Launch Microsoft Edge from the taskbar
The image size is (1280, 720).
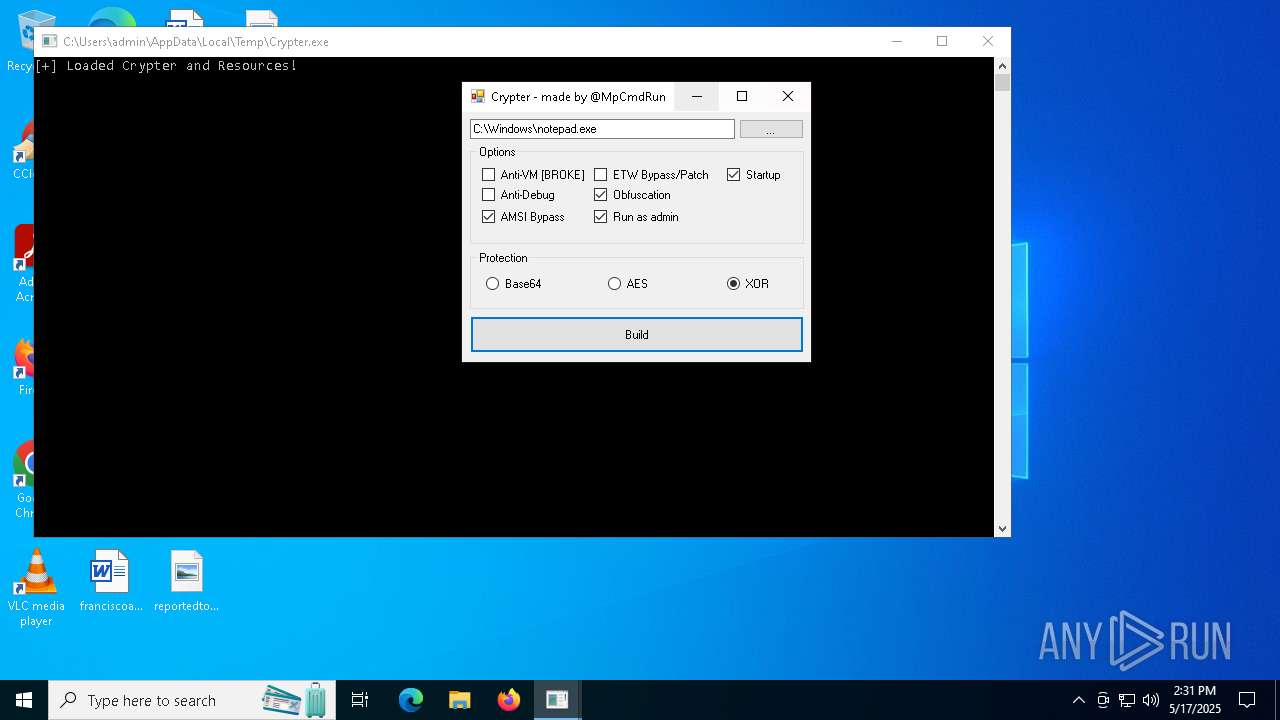pyautogui.click(x=411, y=700)
